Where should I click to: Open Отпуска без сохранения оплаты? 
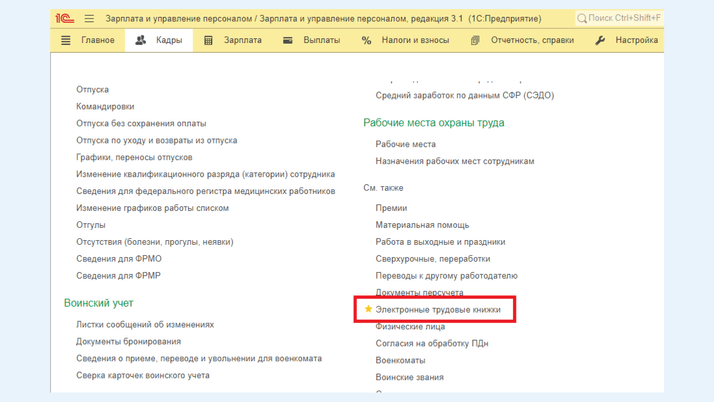pyautogui.click(x=141, y=123)
